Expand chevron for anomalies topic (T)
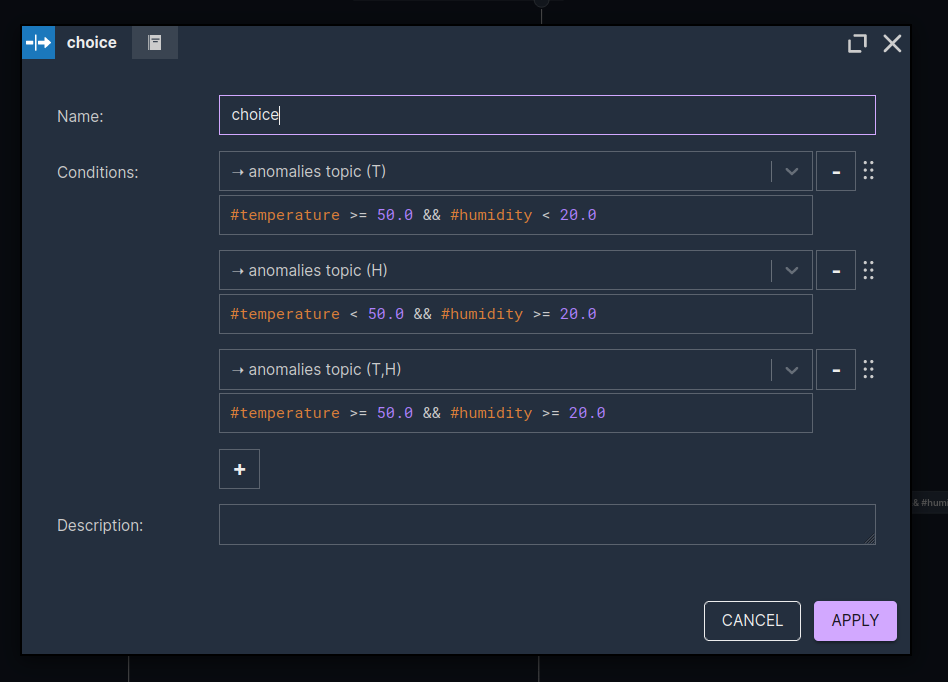The image size is (948, 682). click(791, 172)
